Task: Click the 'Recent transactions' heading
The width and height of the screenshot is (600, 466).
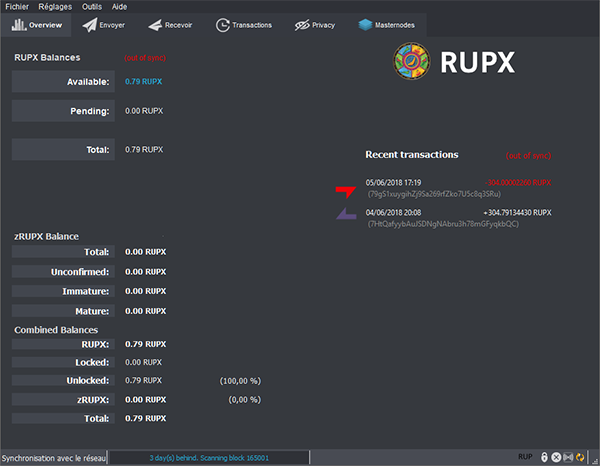Action: [412, 155]
